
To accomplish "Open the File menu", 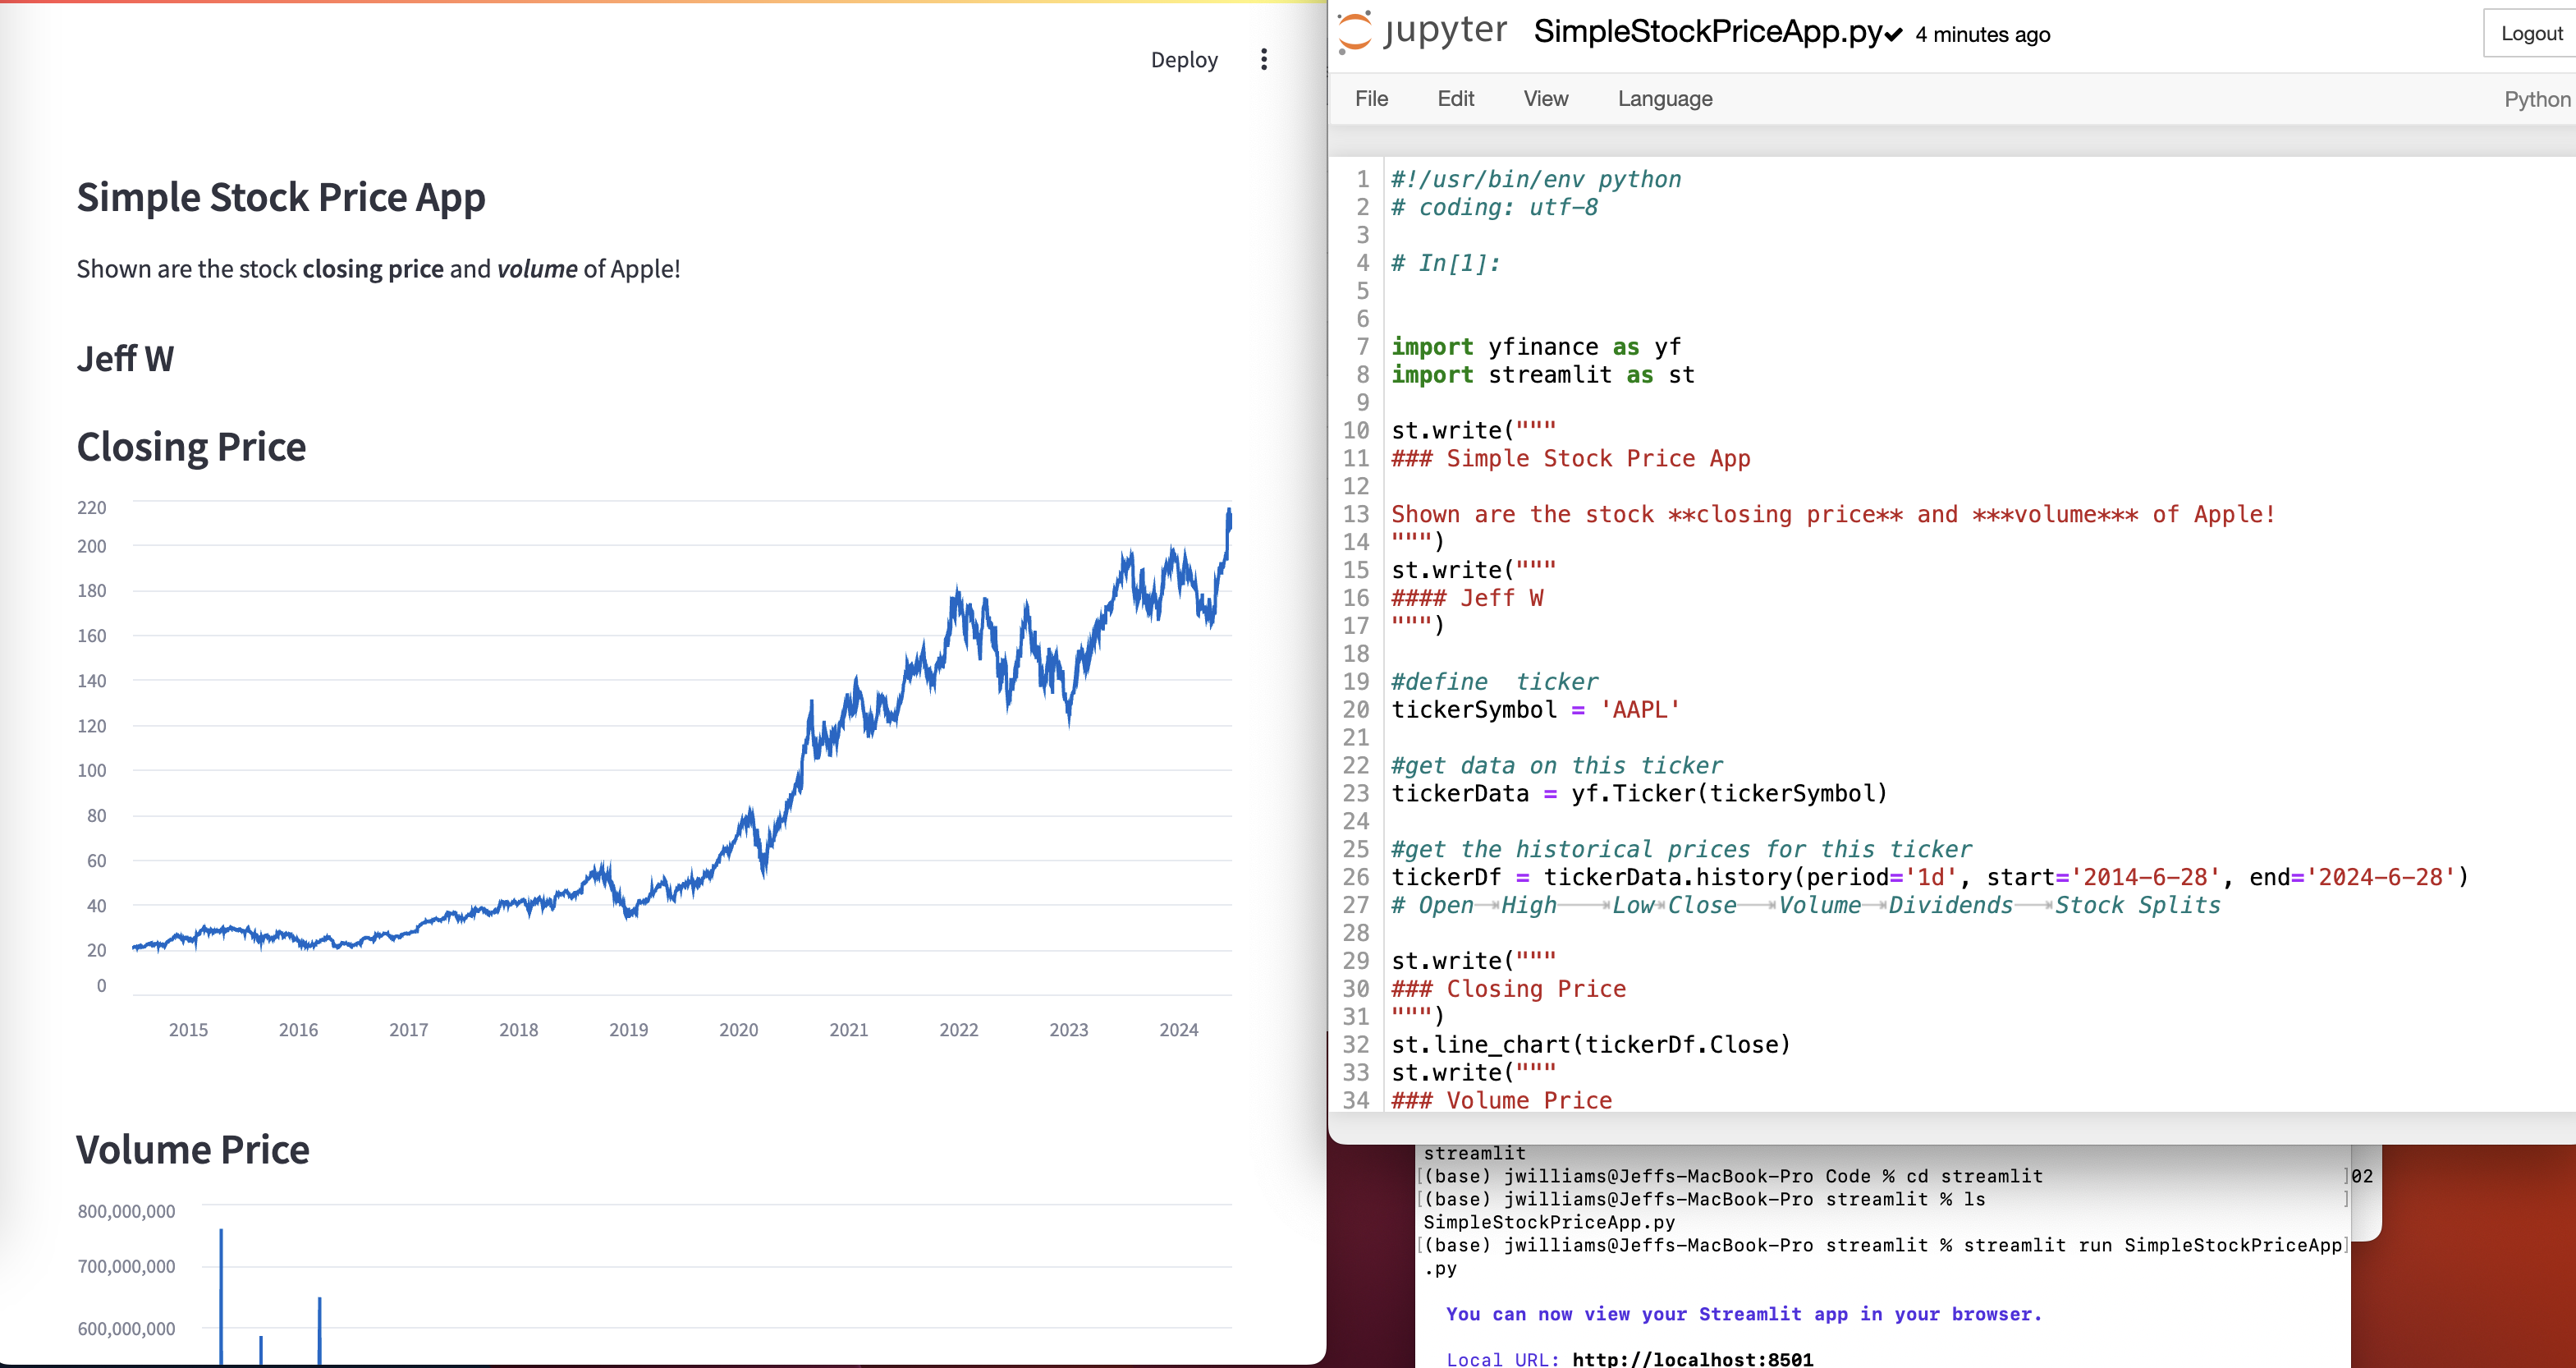I will point(1371,99).
